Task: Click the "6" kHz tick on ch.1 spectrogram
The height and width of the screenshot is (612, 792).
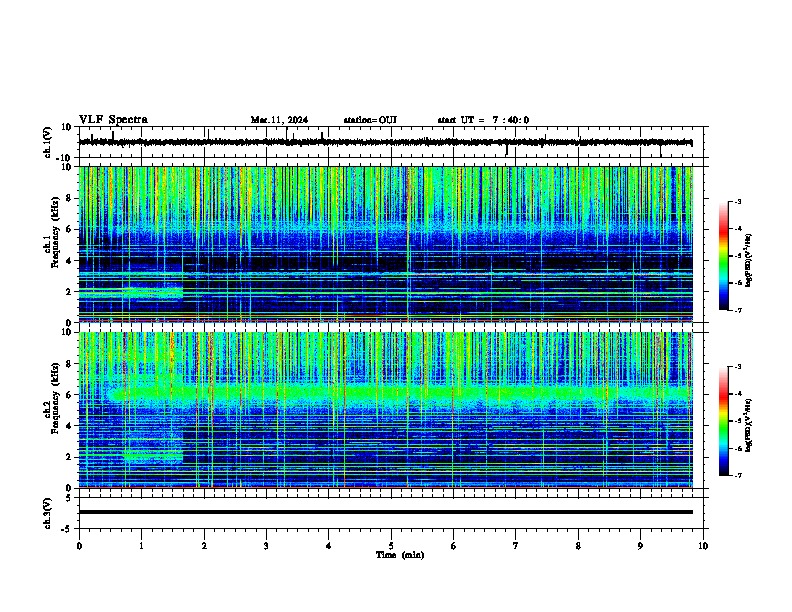Action: (x=69, y=229)
